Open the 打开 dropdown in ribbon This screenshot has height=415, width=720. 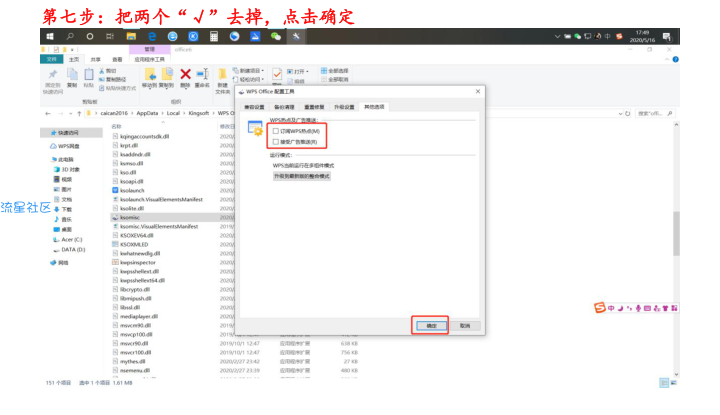click(298, 72)
